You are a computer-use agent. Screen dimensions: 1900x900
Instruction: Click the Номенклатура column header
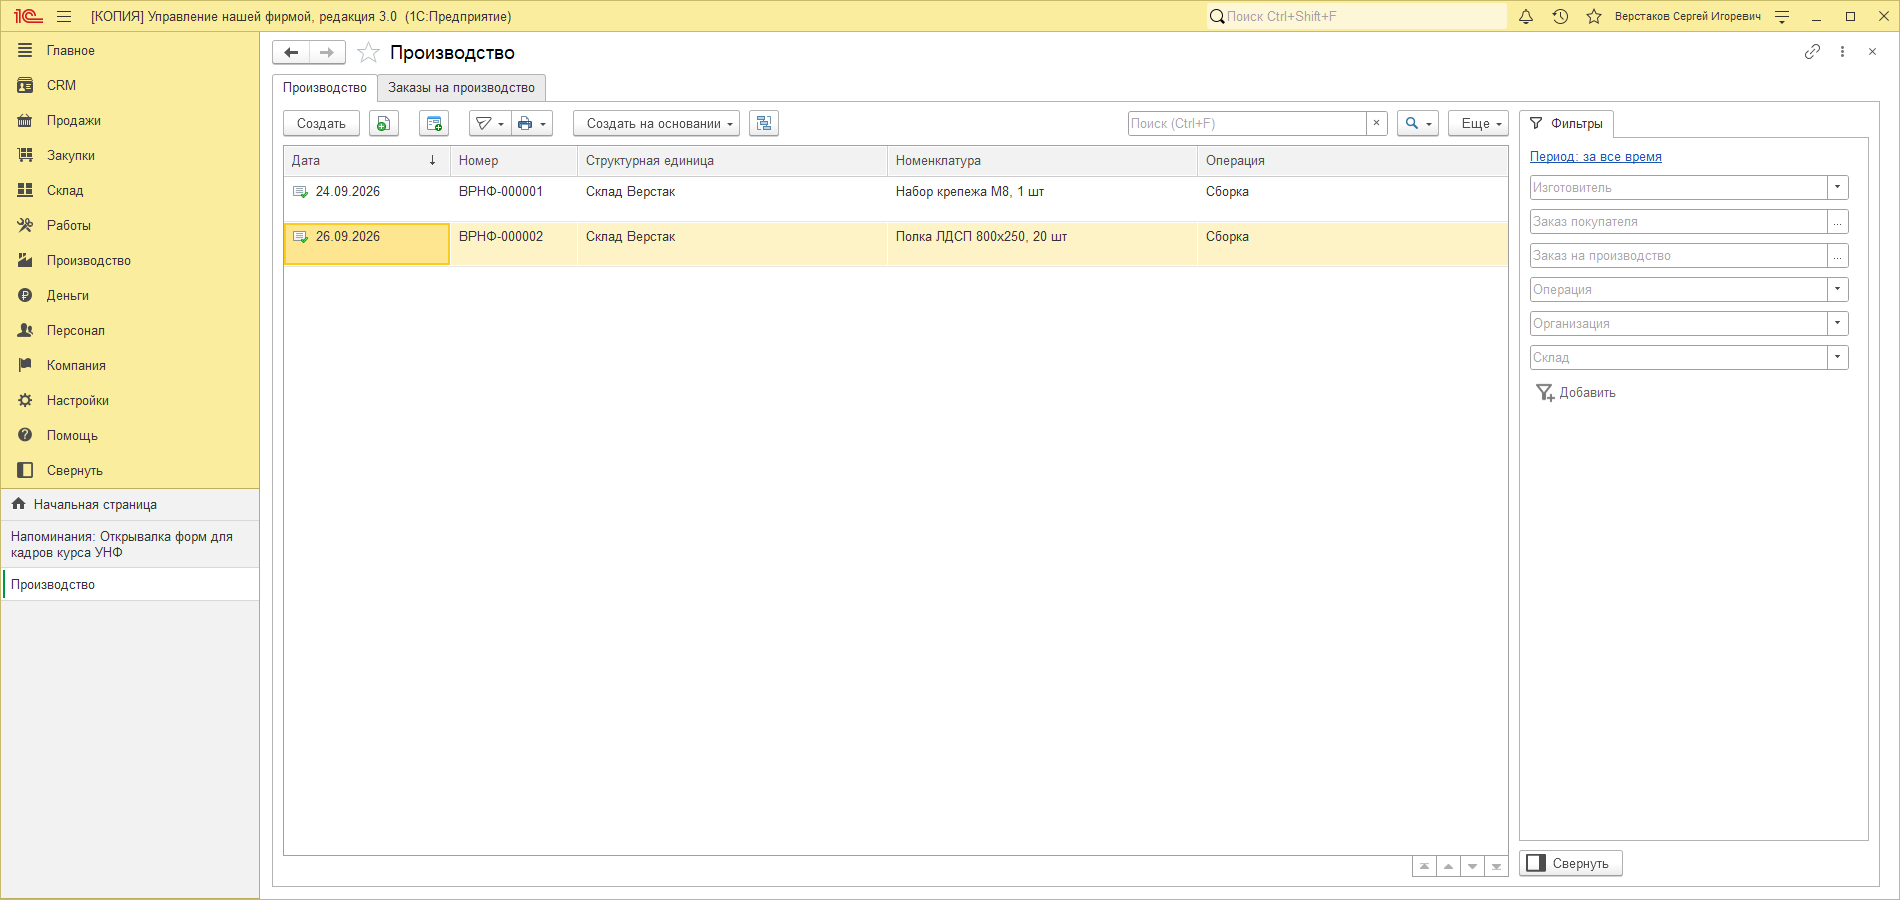1042,161
